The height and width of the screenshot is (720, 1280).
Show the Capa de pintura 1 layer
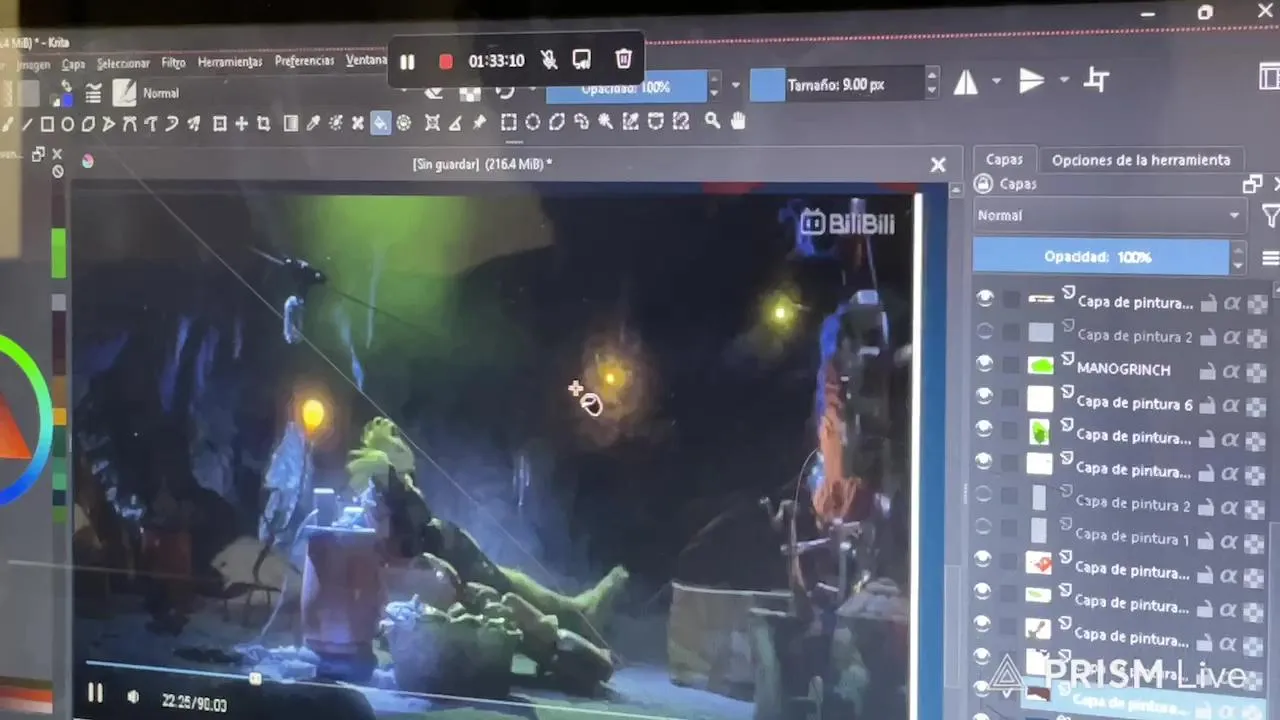coord(985,526)
